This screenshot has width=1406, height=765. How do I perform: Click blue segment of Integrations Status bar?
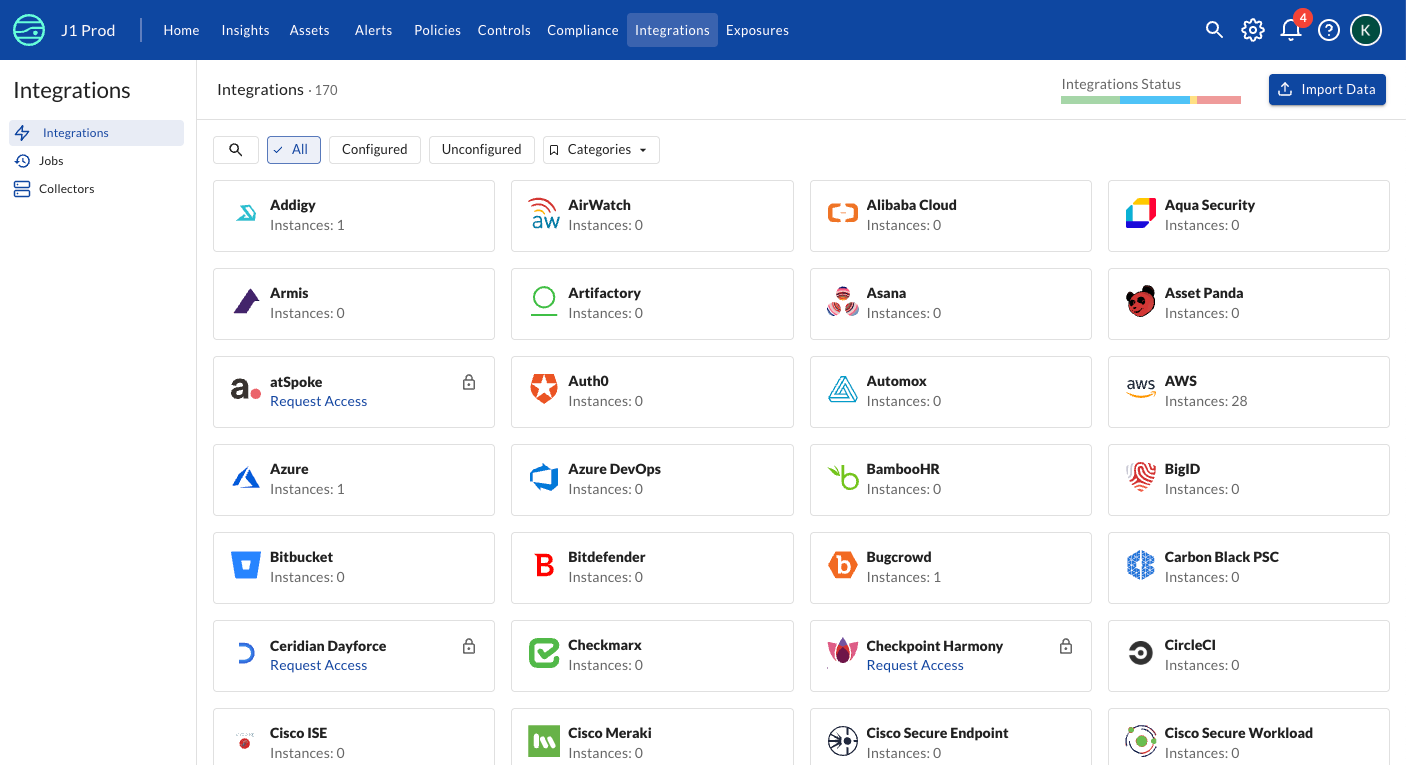[x=1155, y=100]
